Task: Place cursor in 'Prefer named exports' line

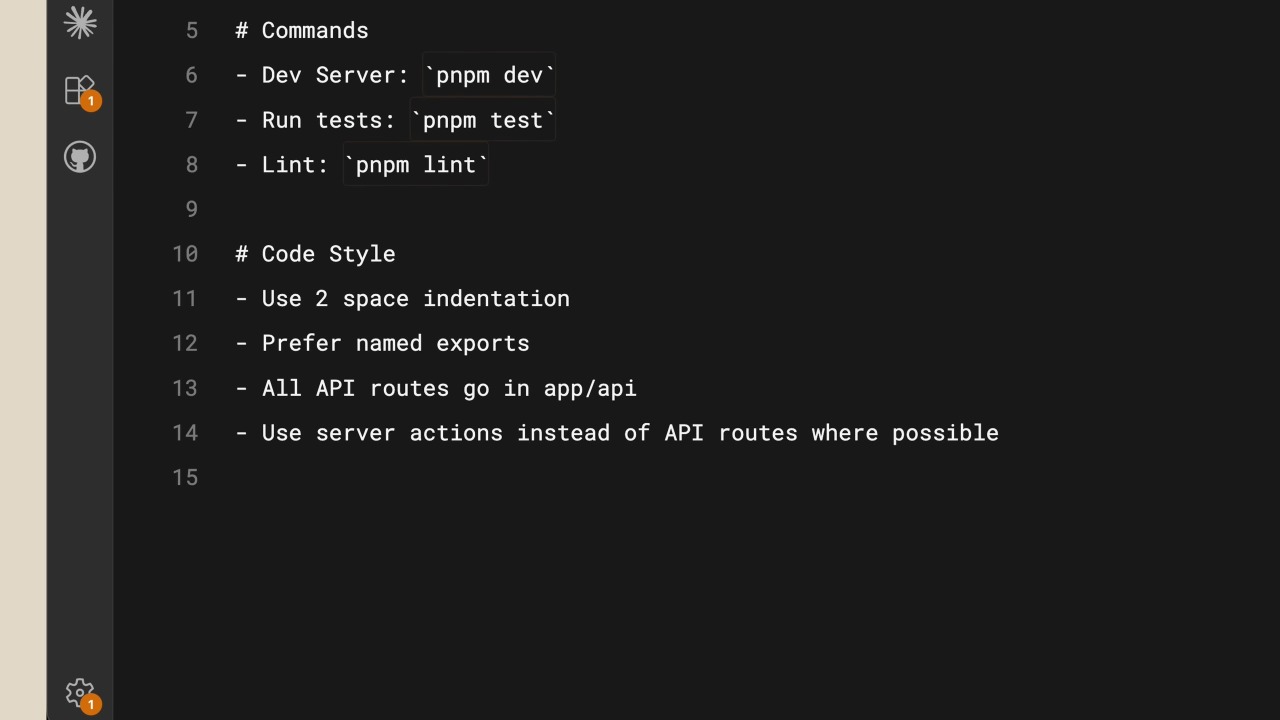Action: click(x=396, y=344)
